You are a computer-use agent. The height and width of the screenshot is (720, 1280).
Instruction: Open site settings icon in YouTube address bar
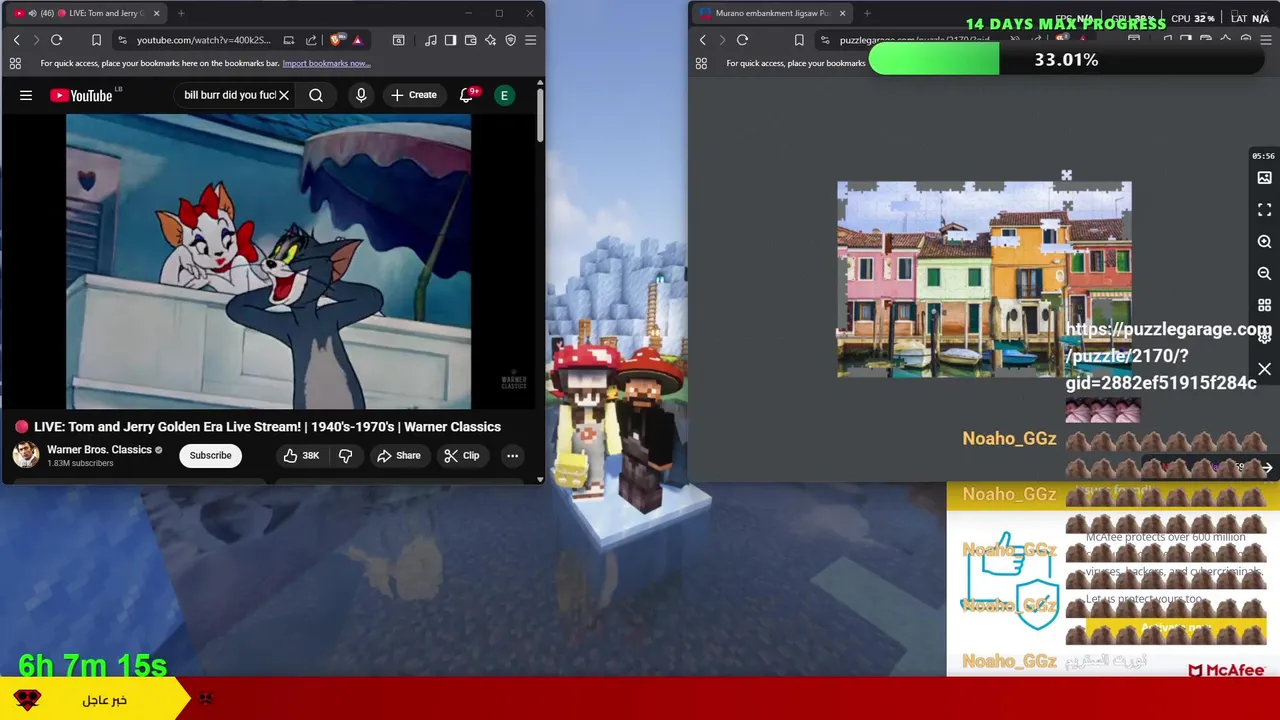pyautogui.click(x=122, y=40)
